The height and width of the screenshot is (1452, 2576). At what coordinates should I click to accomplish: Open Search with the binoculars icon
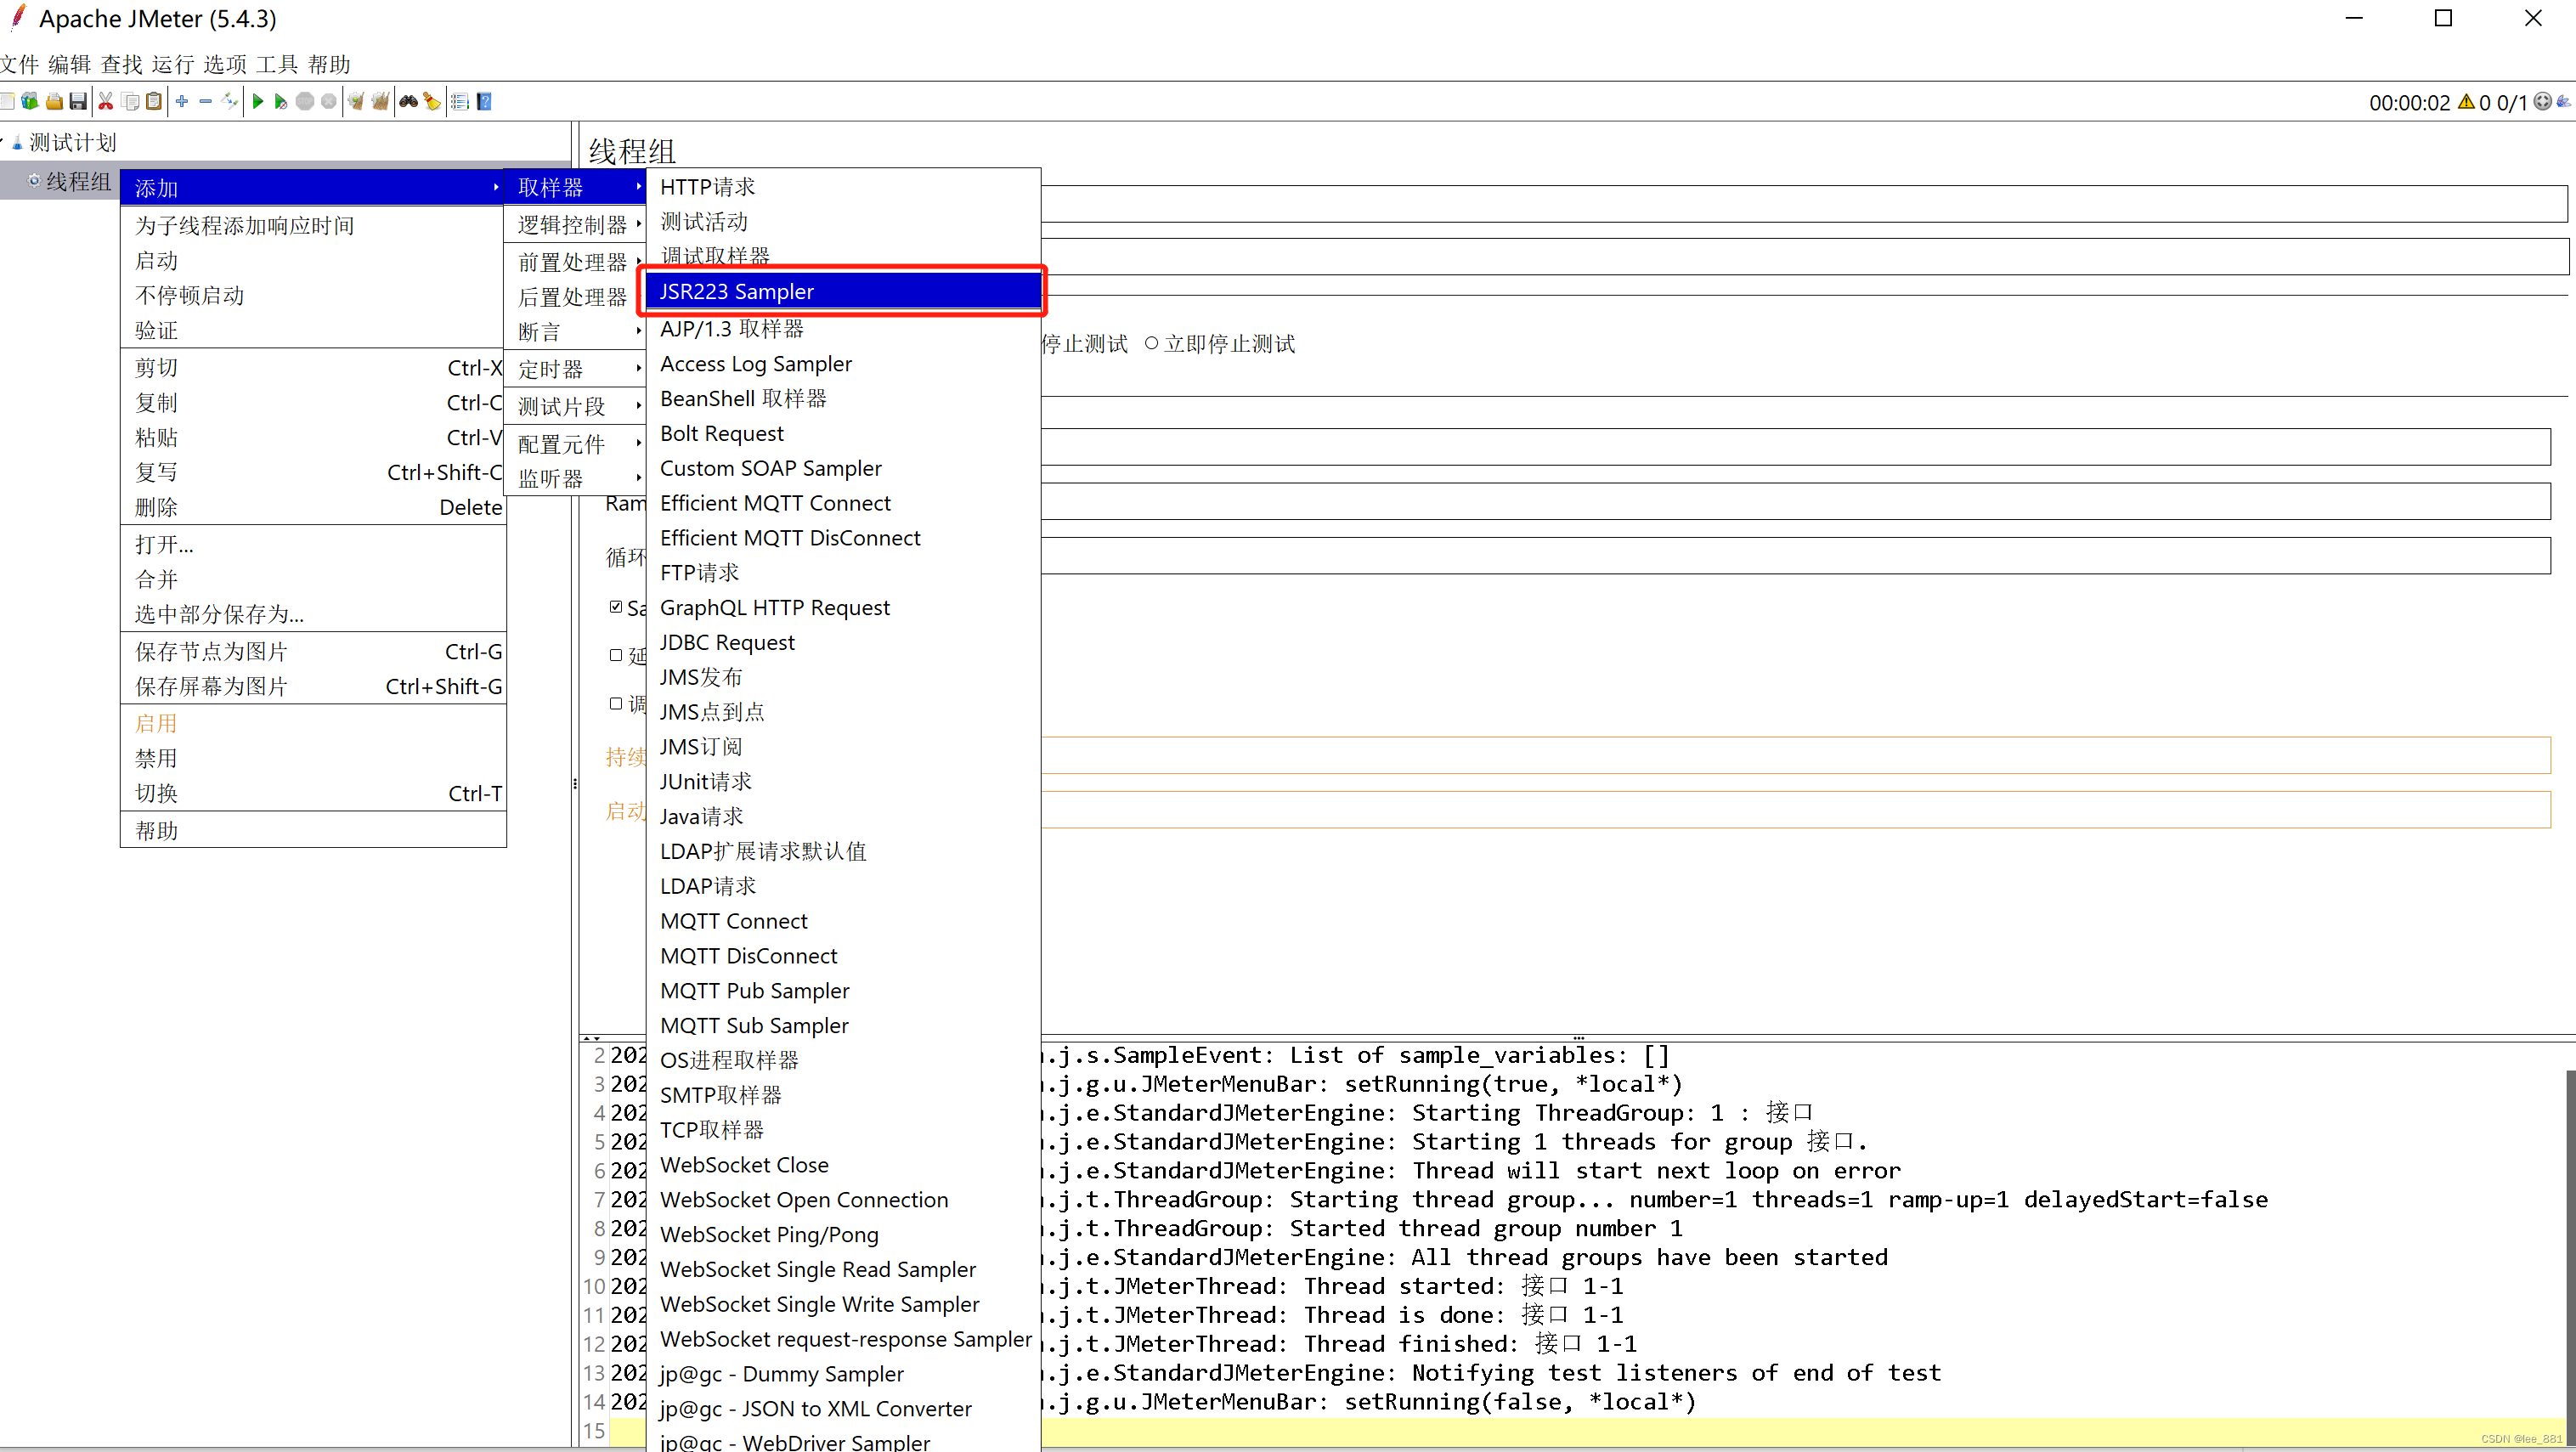tap(408, 101)
